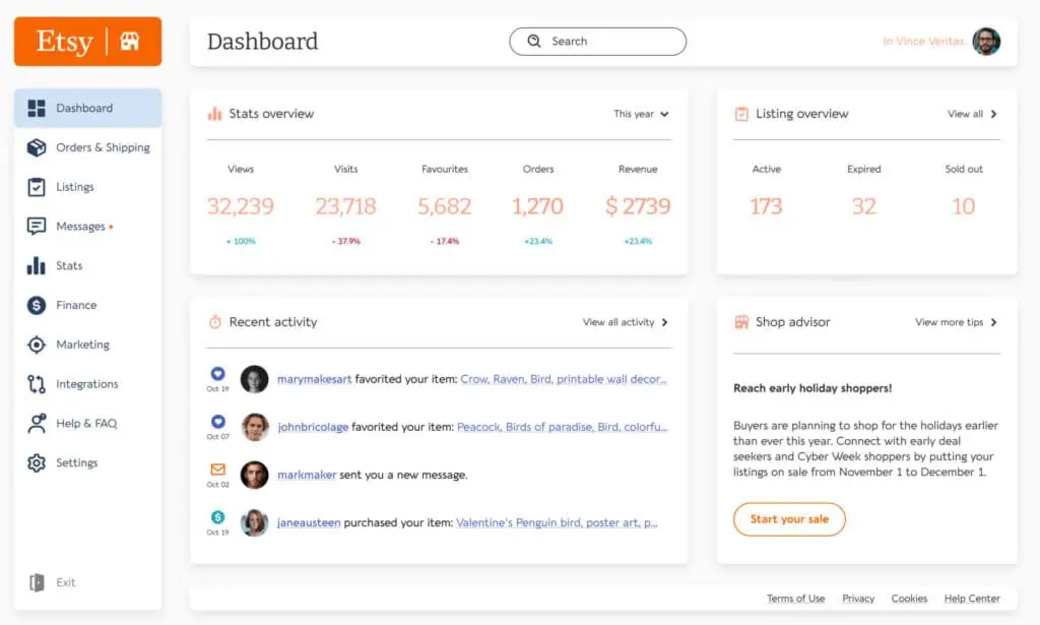This screenshot has height=625, width=1040.
Task: Open the Dashboard menu item
Action: point(88,108)
